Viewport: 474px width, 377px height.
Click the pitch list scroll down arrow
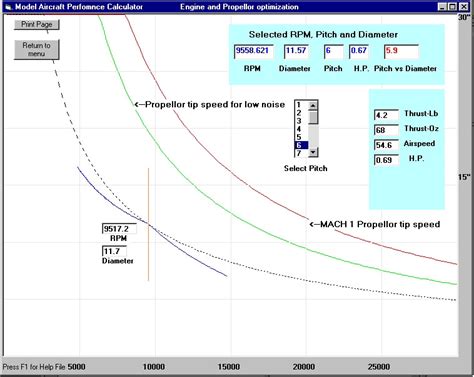pyautogui.click(x=313, y=152)
